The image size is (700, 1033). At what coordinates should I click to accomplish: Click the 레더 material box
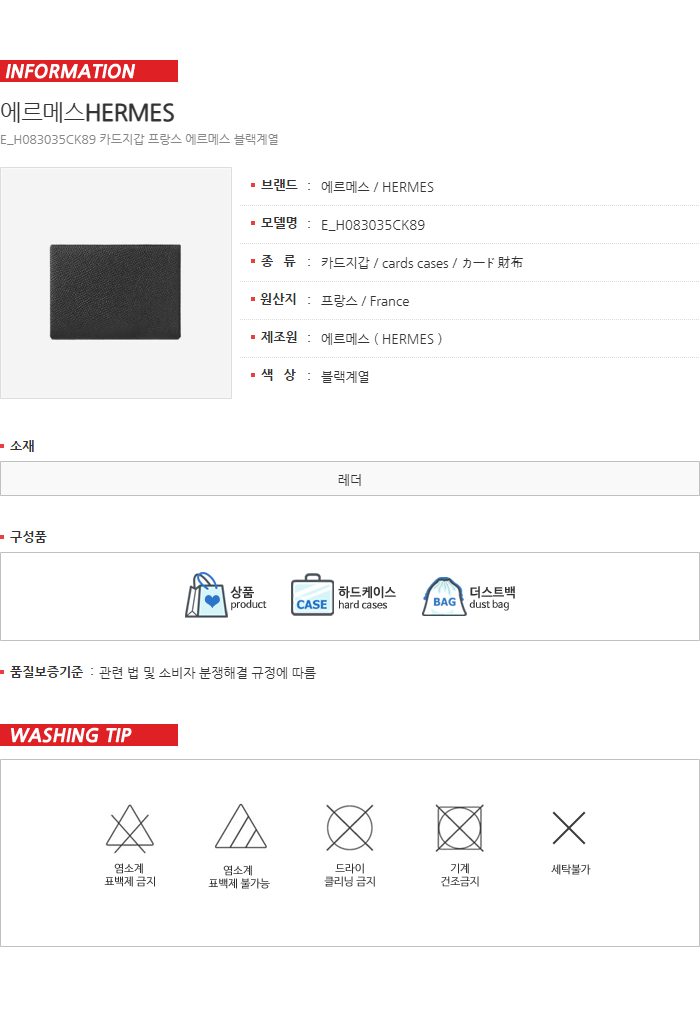[350, 479]
